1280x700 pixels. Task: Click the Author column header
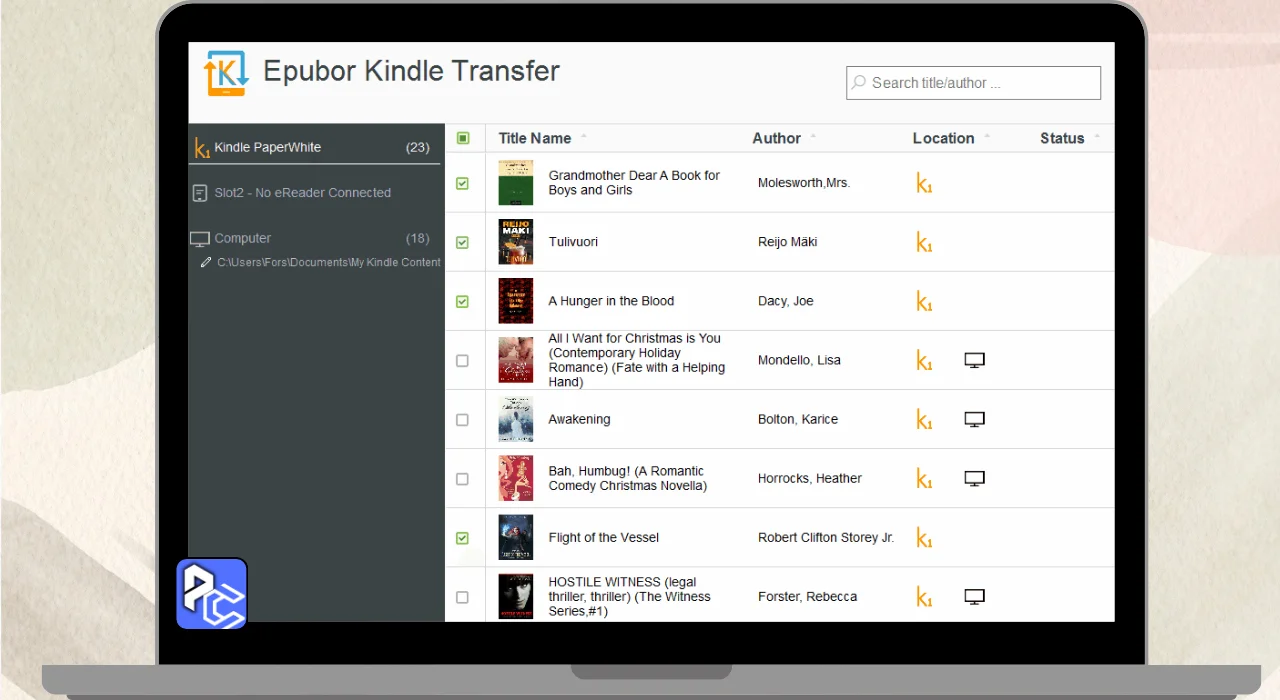tap(777, 138)
